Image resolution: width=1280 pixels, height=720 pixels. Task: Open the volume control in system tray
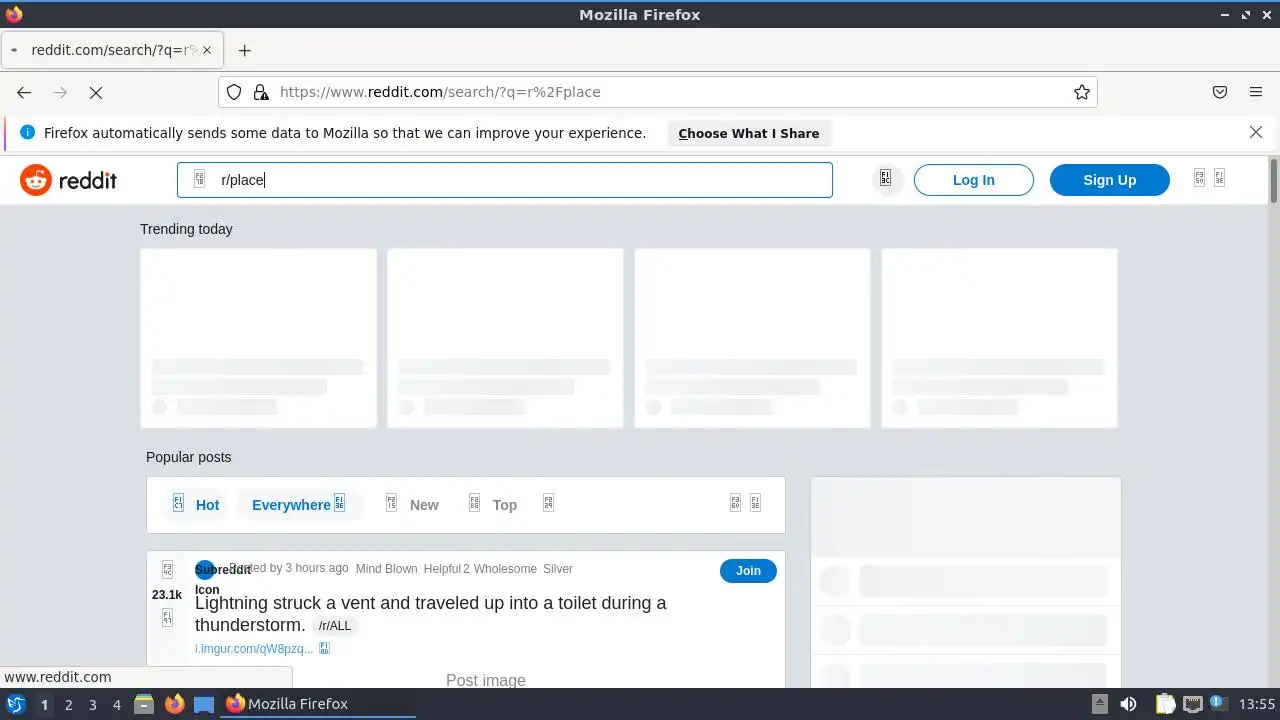1128,704
